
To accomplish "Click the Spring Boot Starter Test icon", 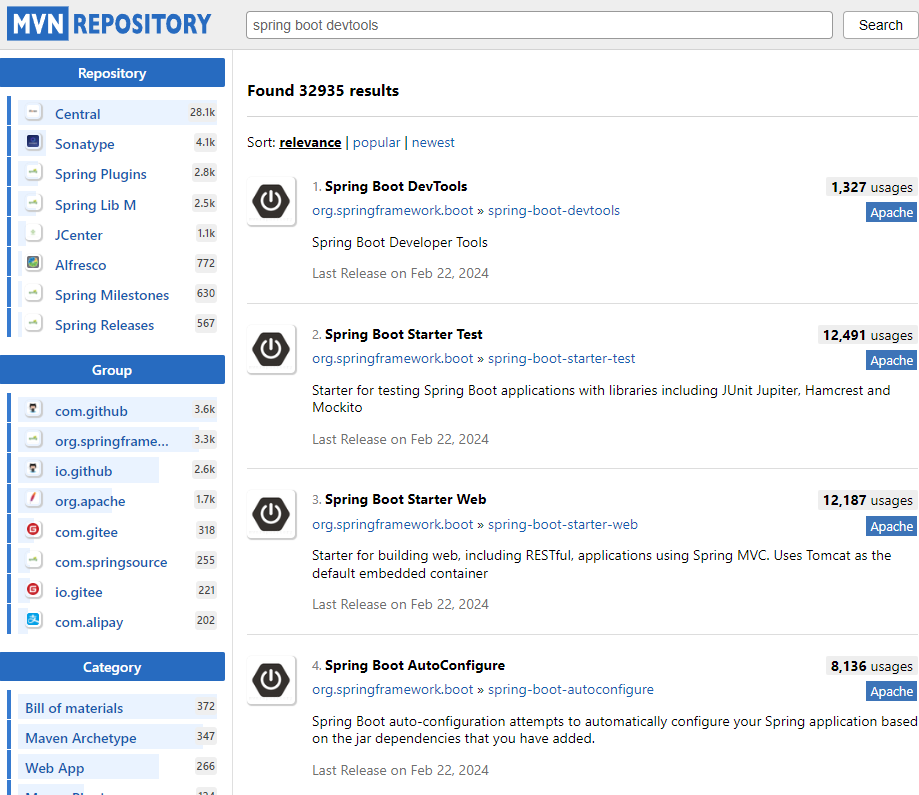I will pos(271,349).
